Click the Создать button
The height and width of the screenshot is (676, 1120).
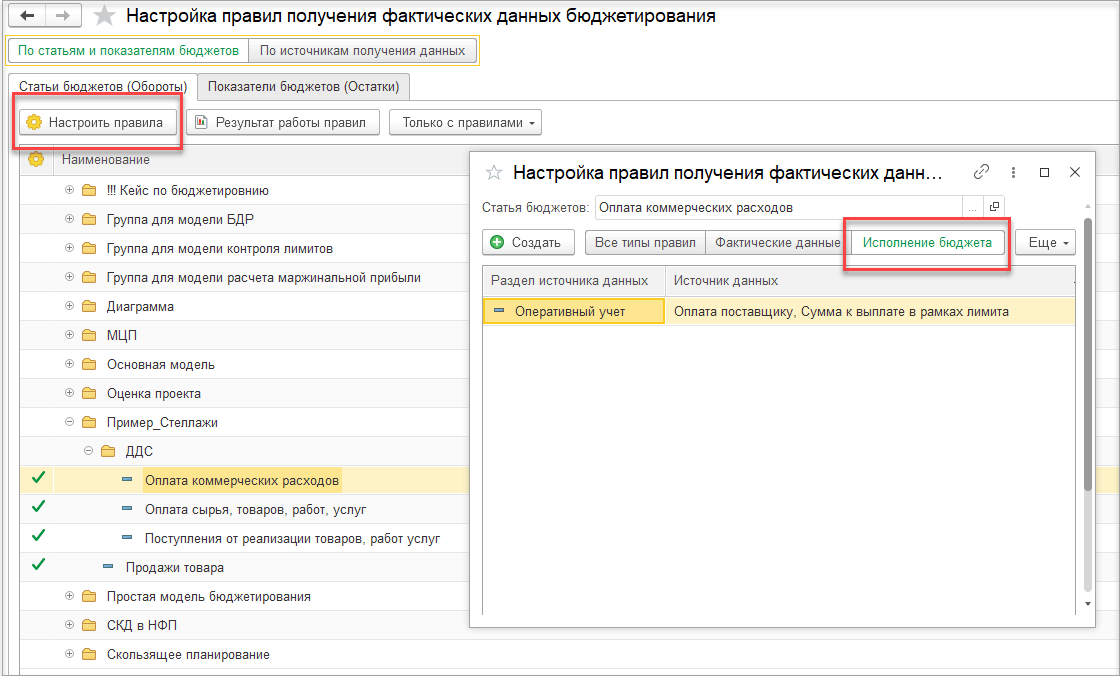[x=528, y=242]
